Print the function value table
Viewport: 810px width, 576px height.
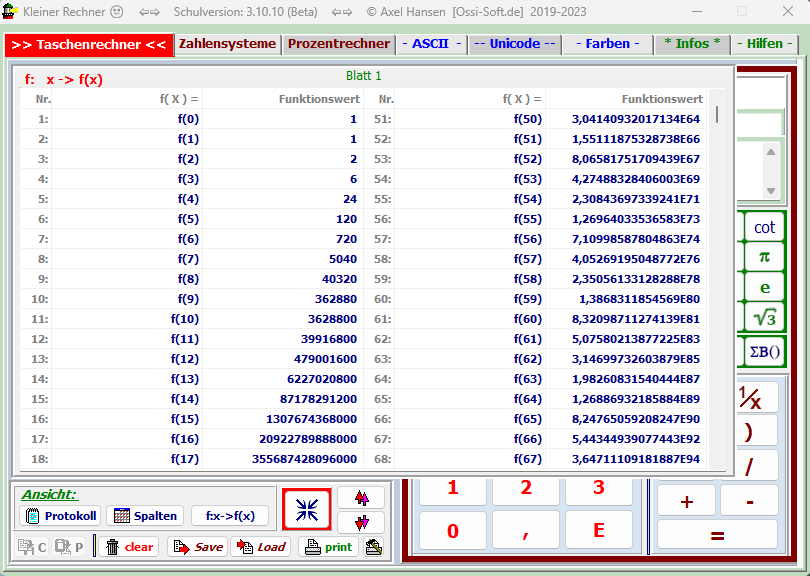pyautogui.click(x=328, y=547)
